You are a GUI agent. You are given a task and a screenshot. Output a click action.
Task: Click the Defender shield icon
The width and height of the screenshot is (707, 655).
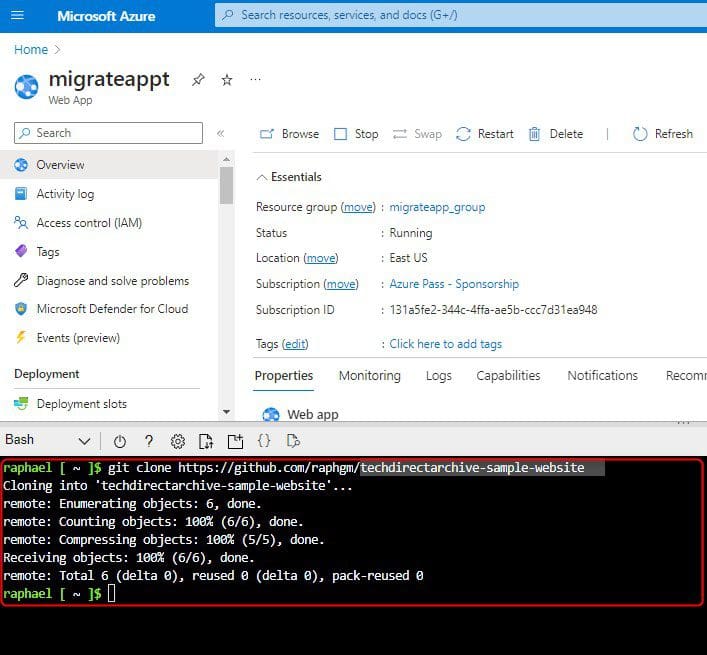point(21,309)
